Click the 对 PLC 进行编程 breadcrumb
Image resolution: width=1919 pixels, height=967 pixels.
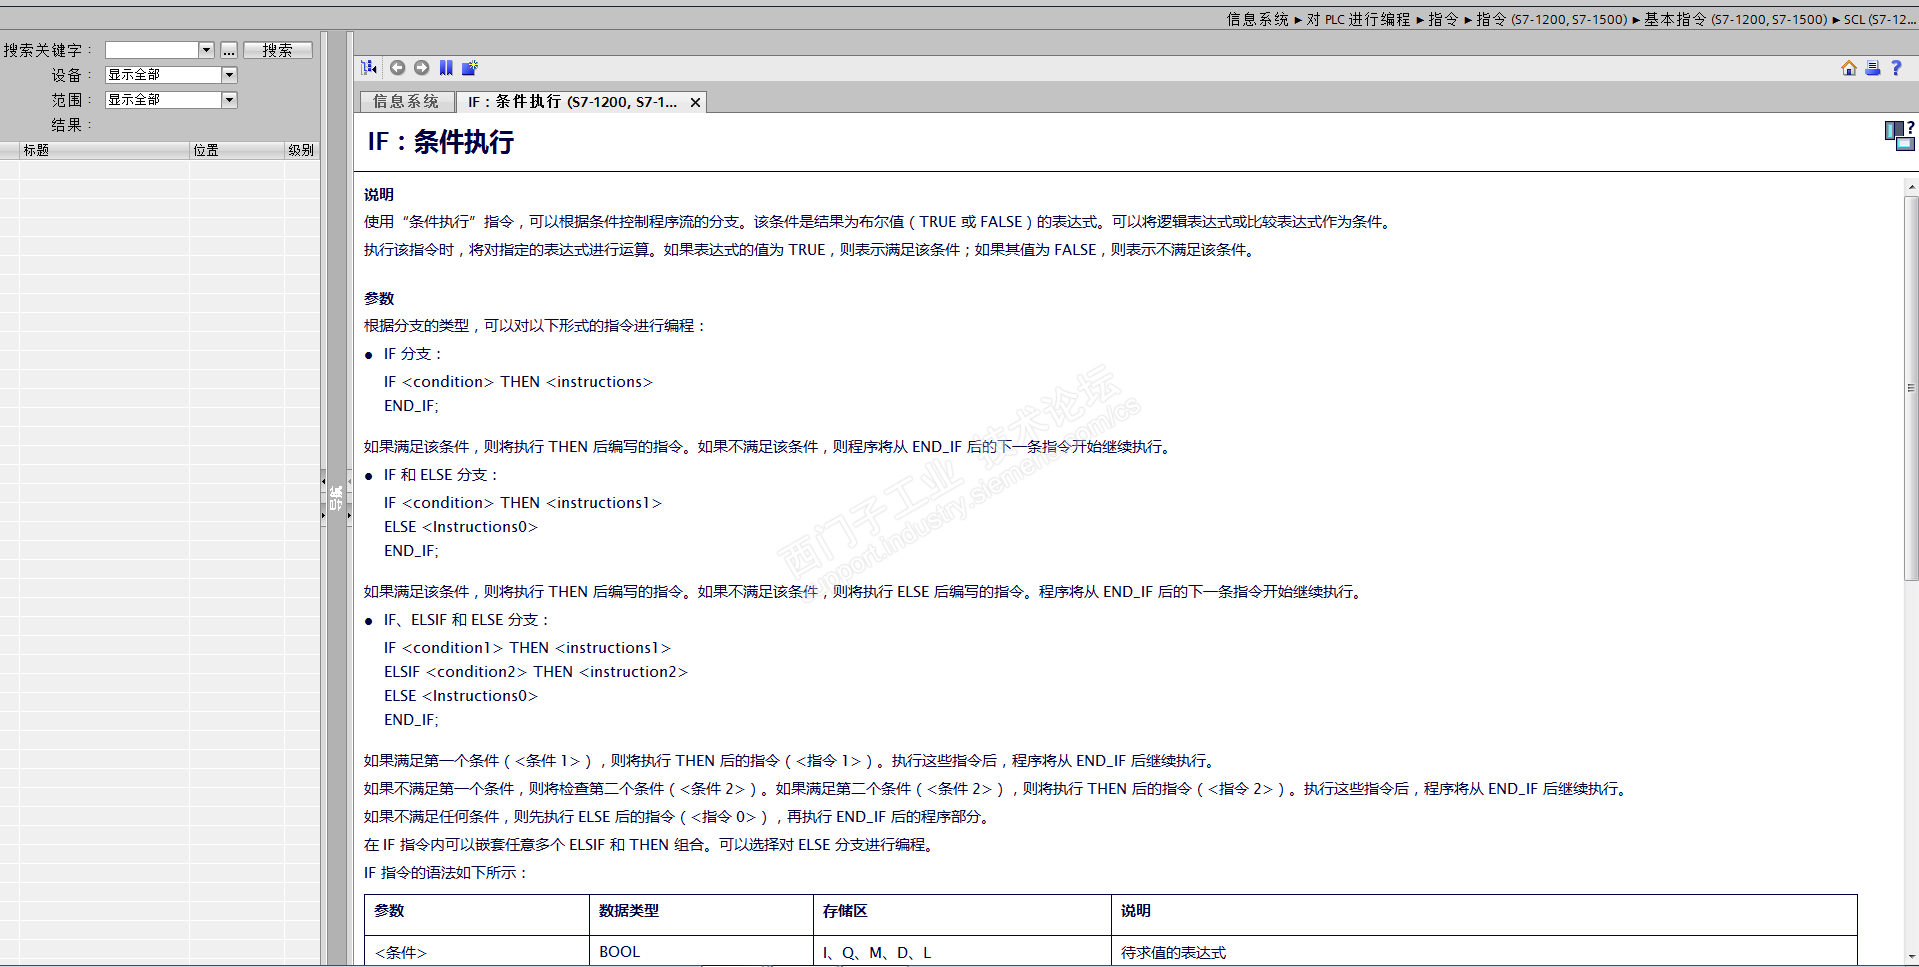point(1358,19)
